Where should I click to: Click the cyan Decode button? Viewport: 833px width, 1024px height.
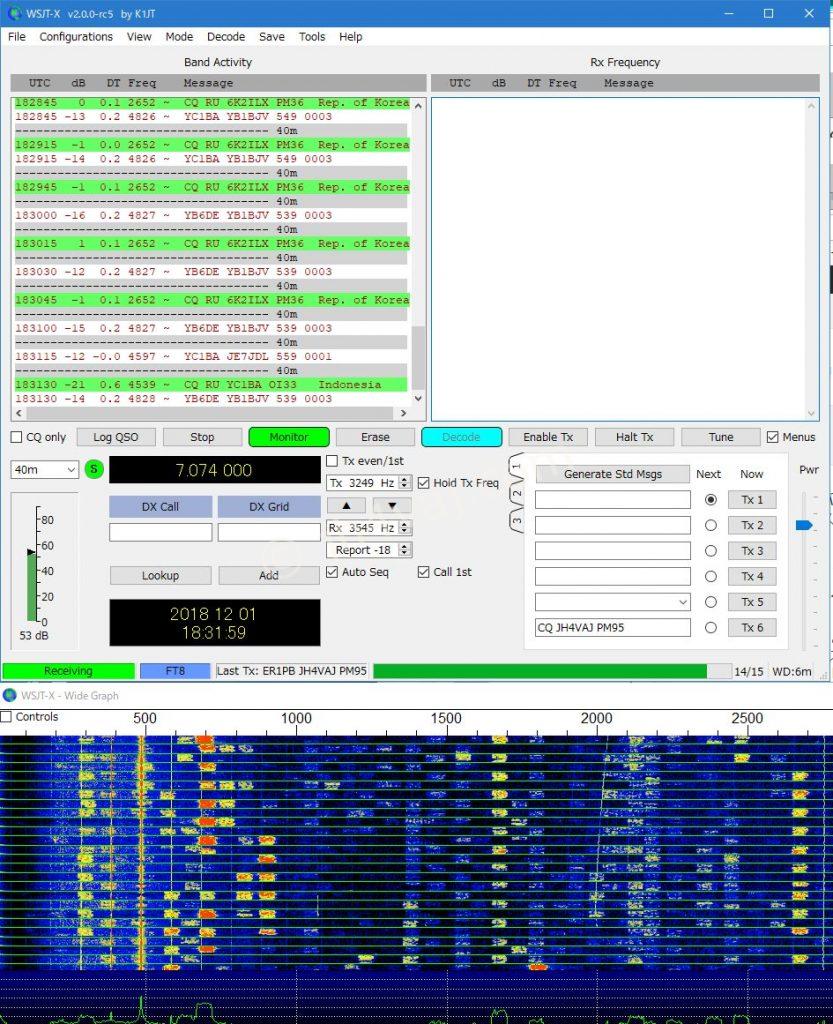[x=462, y=437]
